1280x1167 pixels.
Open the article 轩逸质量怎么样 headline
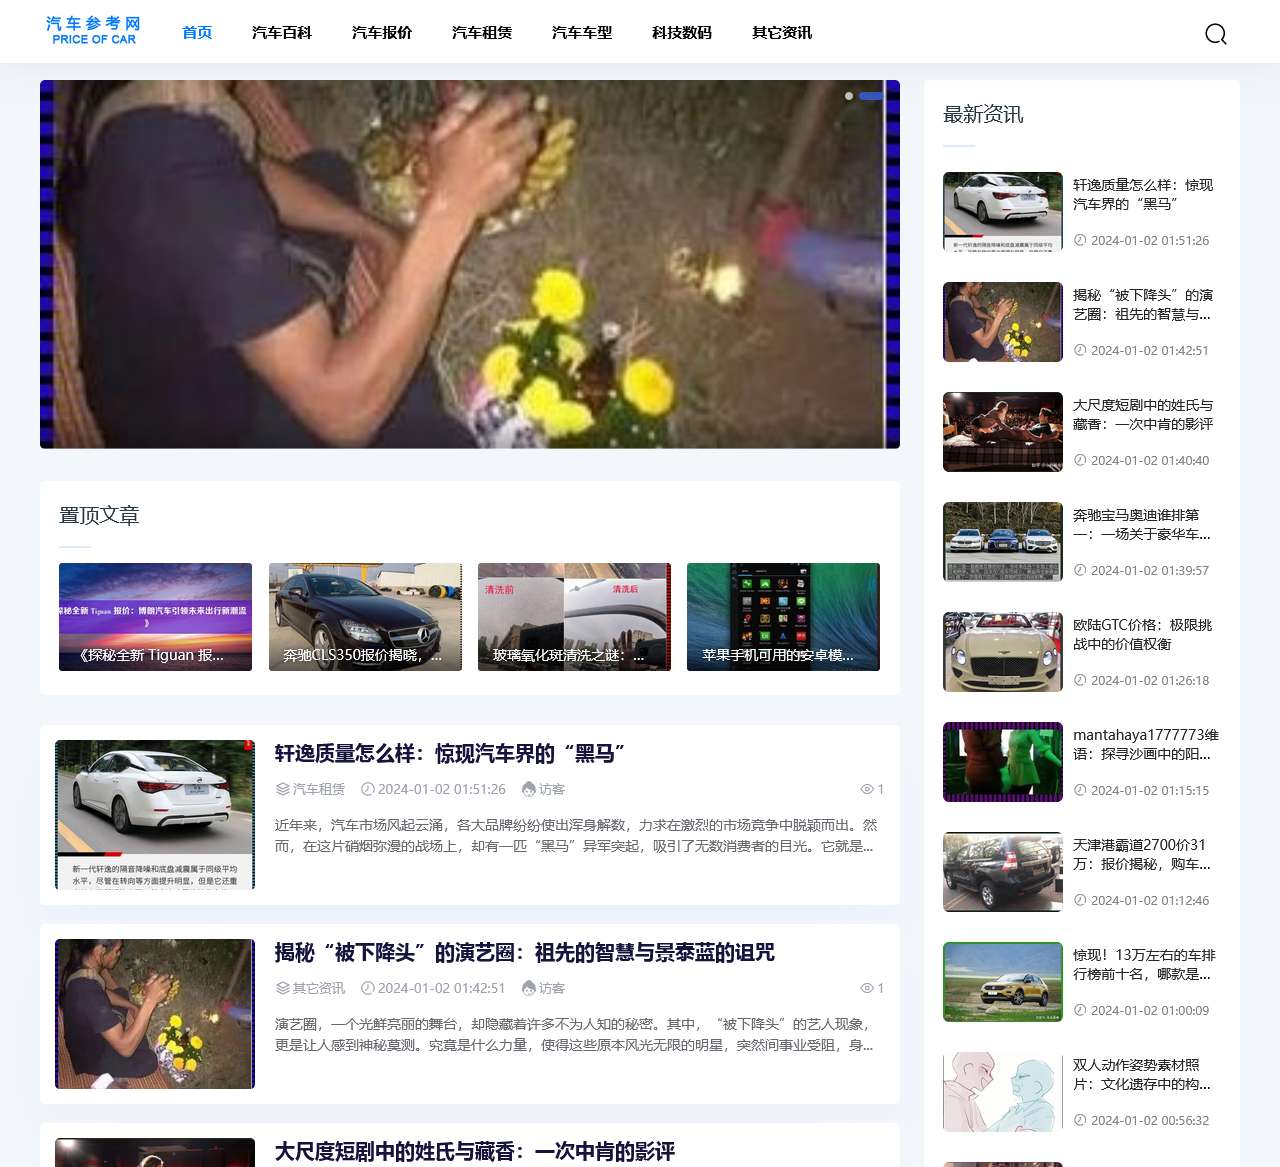449,754
